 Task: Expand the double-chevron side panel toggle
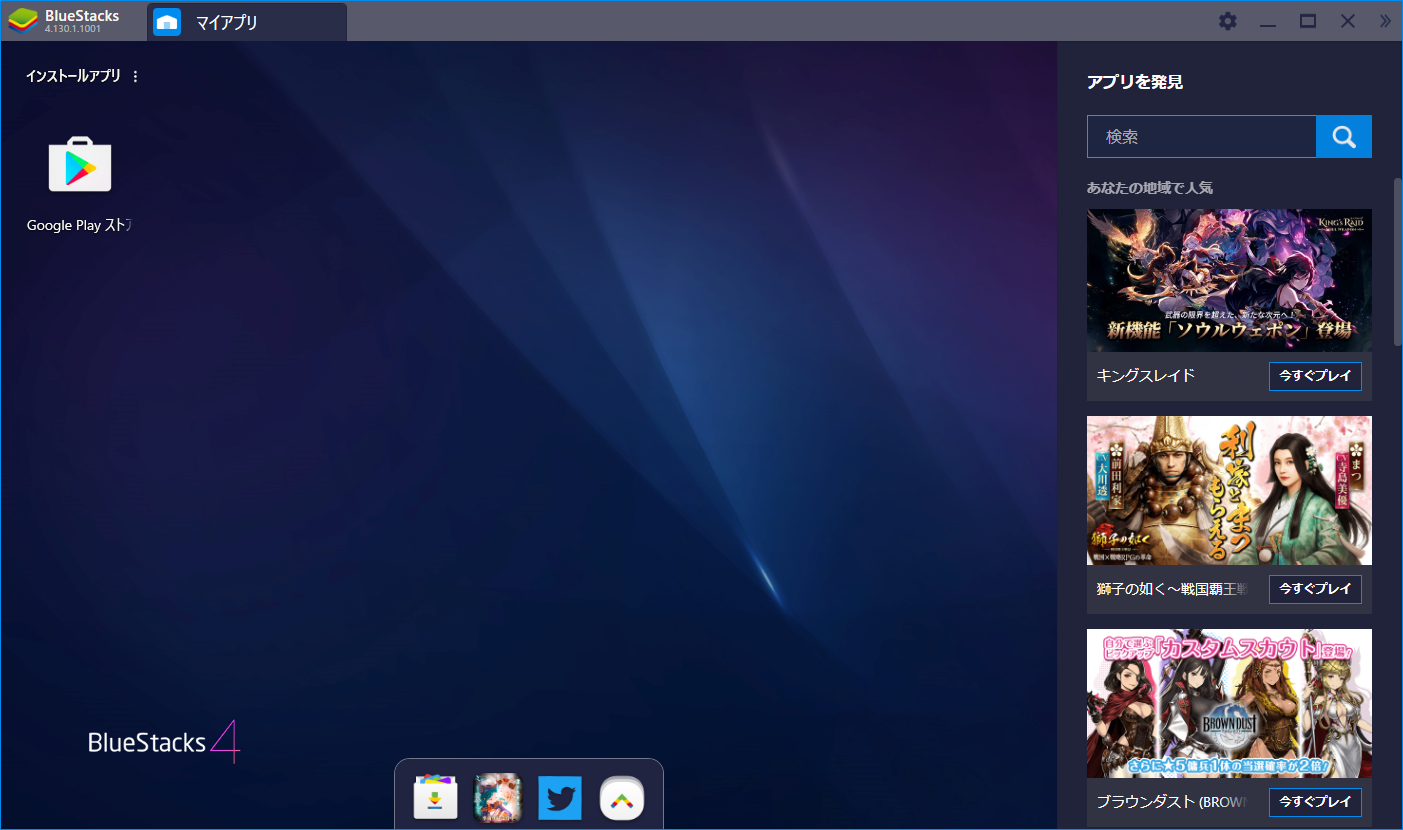tap(1385, 21)
